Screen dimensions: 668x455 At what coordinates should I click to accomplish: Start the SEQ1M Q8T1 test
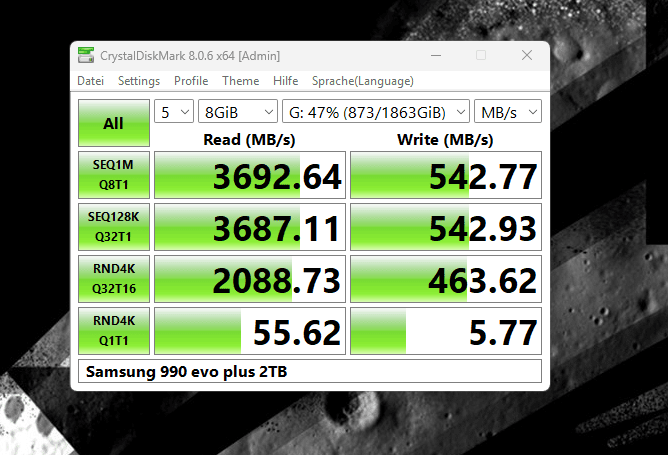(114, 175)
